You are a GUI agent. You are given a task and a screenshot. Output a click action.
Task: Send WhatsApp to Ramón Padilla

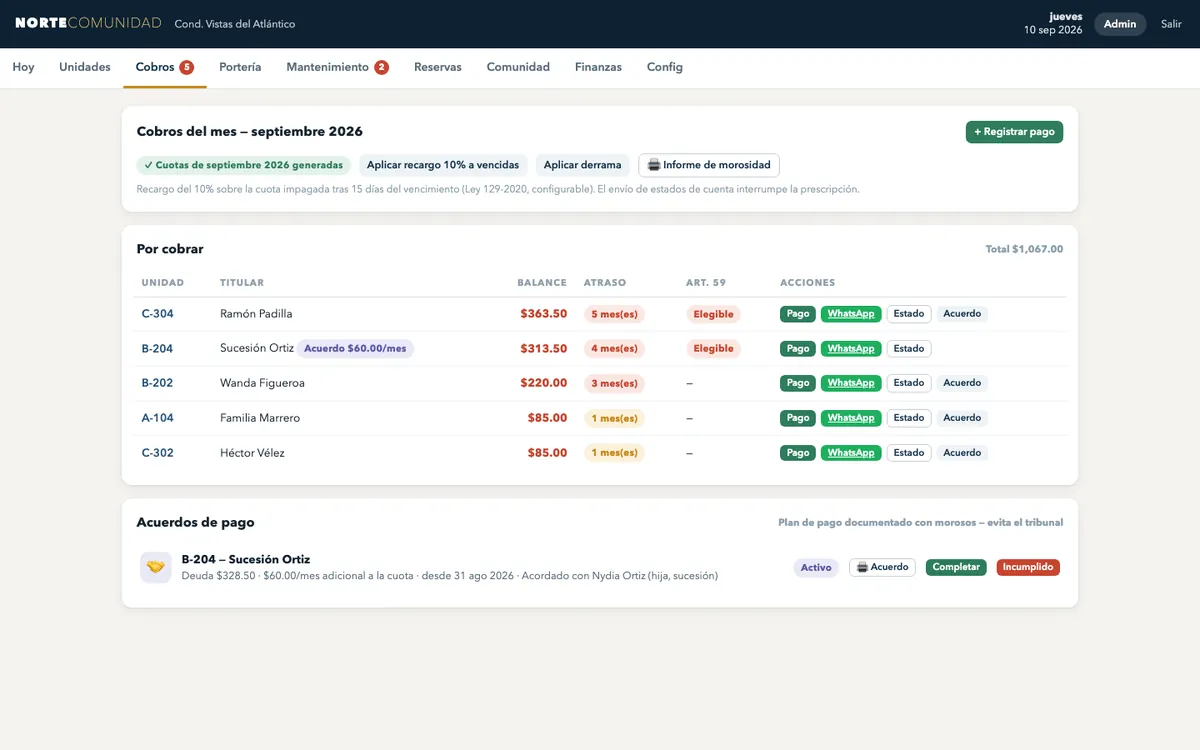pos(851,314)
